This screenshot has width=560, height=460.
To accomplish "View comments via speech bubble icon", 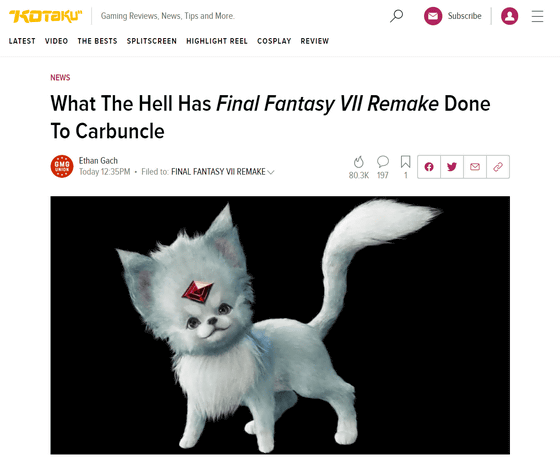I will click(382, 161).
